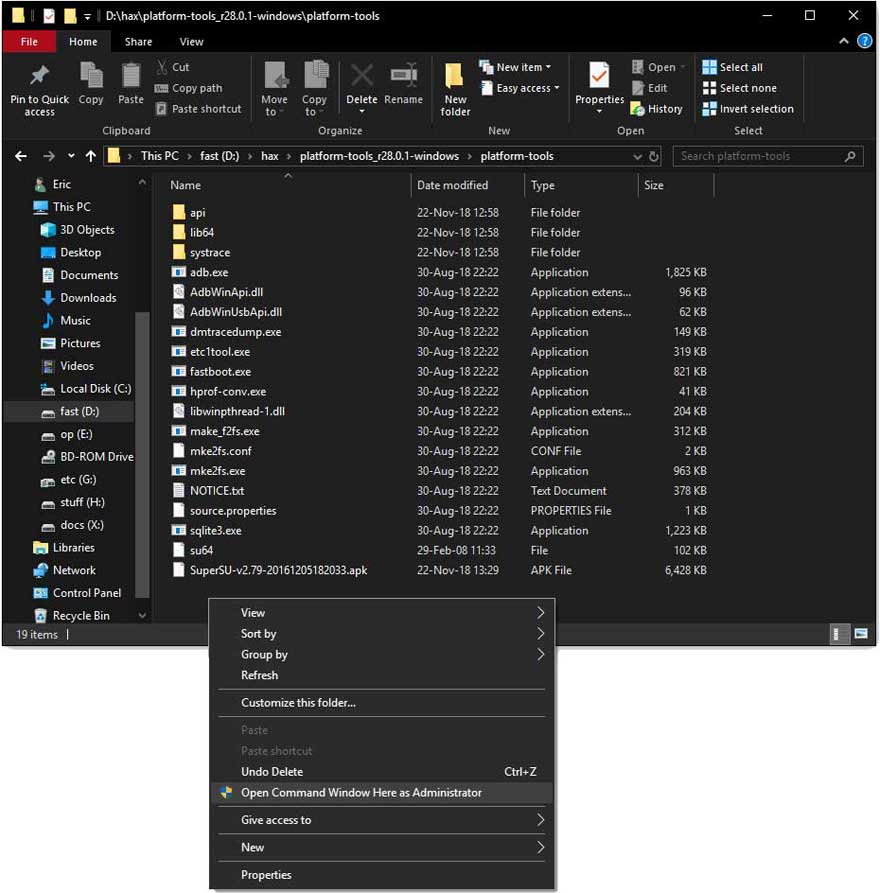Open the recent locations dropdown
880x893 pixels.
pos(71,155)
